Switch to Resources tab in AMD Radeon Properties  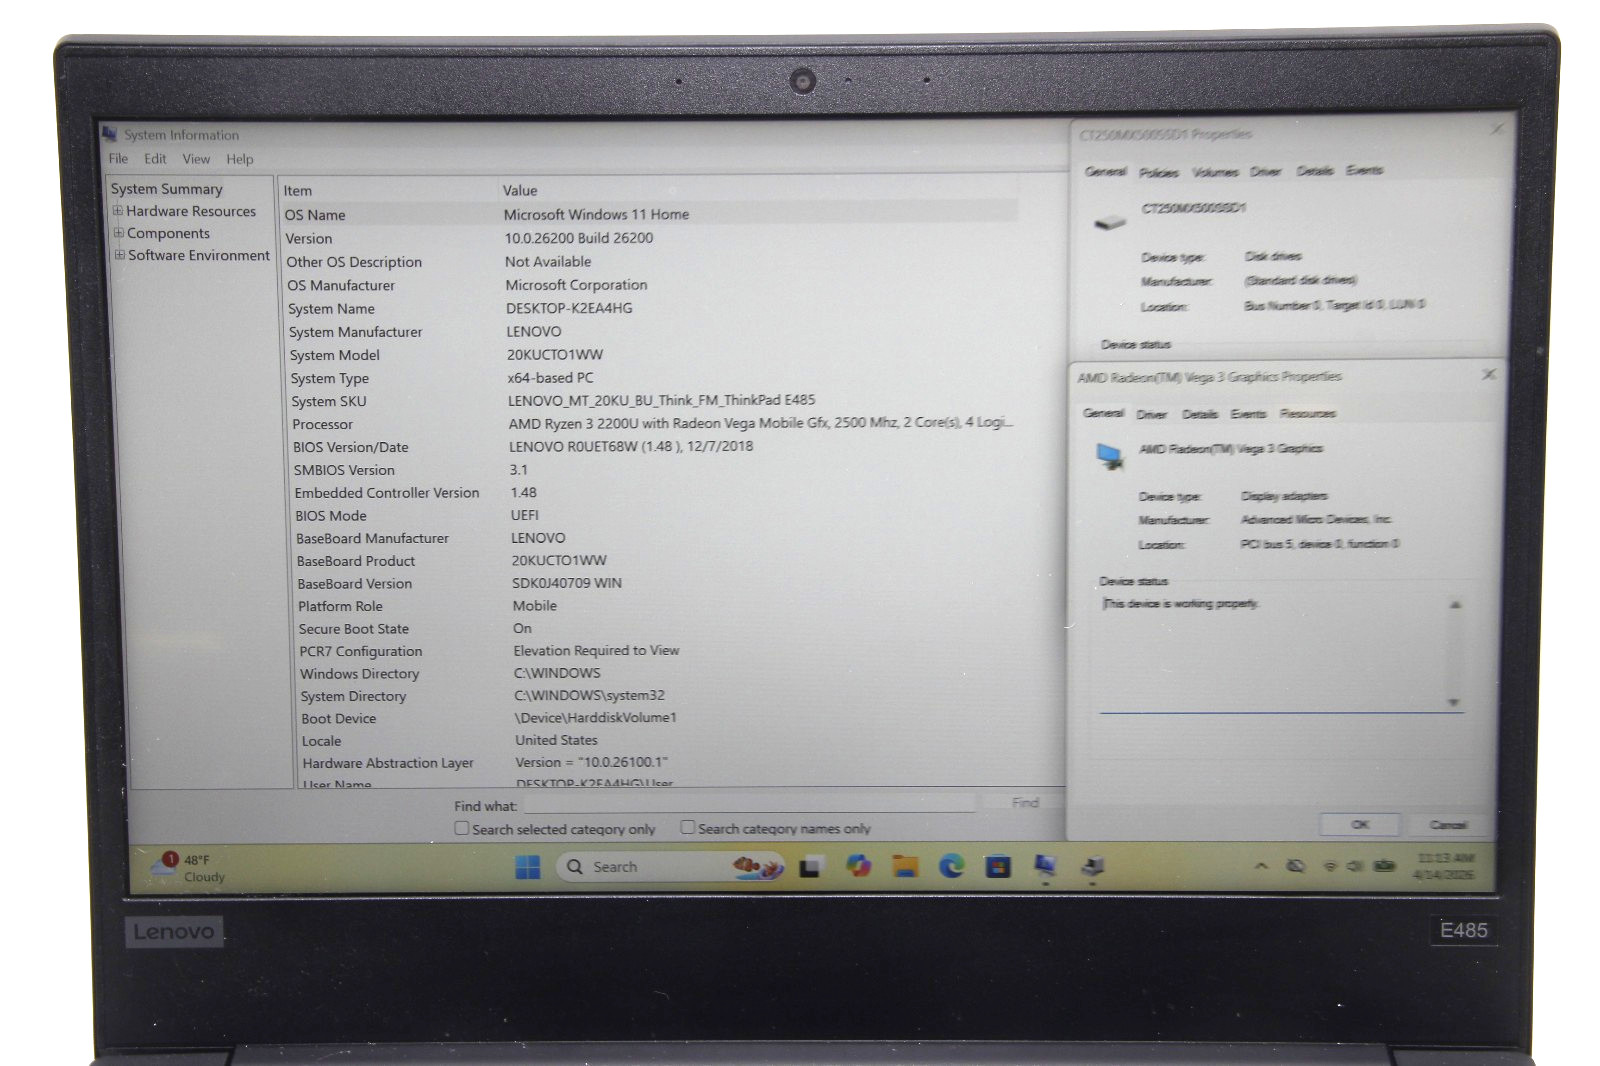pos(1307,413)
